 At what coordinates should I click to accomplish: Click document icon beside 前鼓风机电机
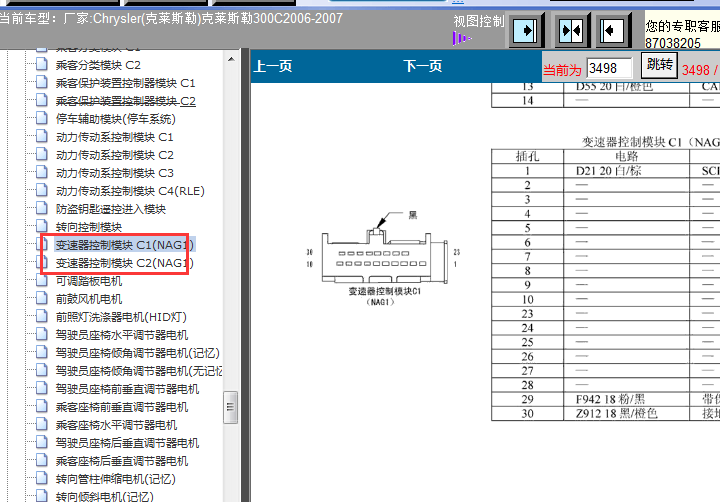tap(41, 298)
